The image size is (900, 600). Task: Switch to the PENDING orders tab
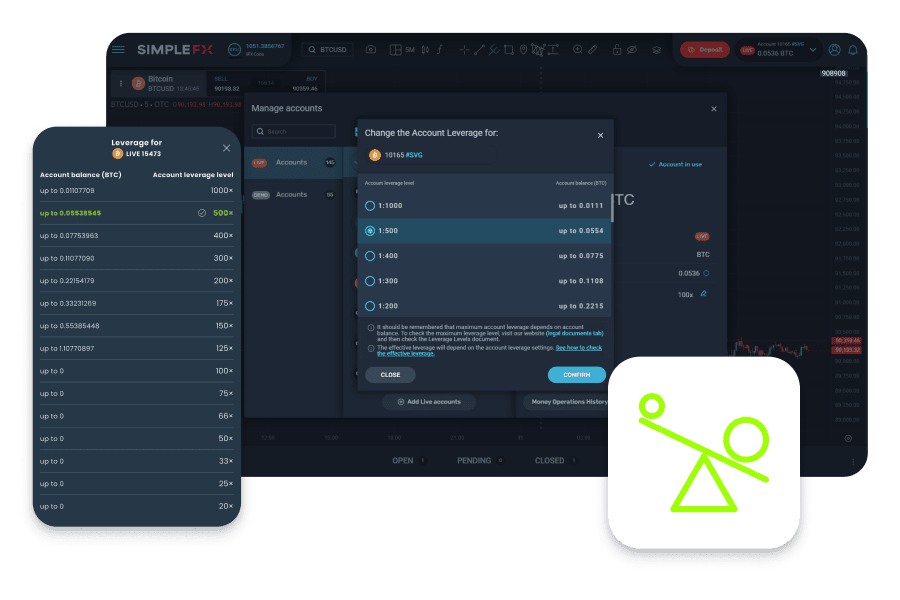[473, 461]
